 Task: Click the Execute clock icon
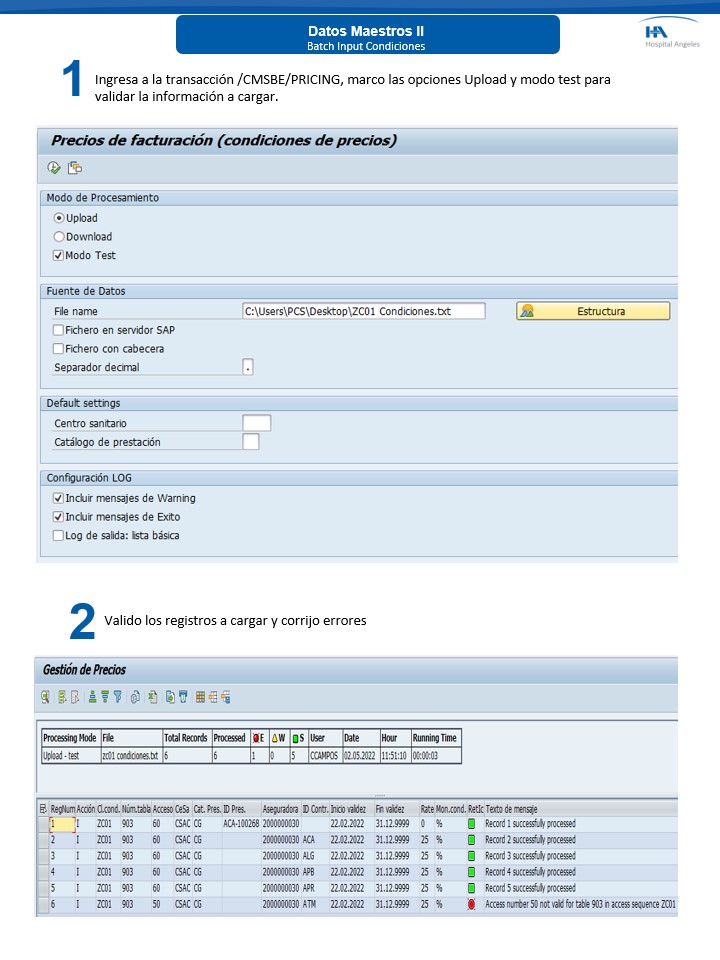pos(54,167)
